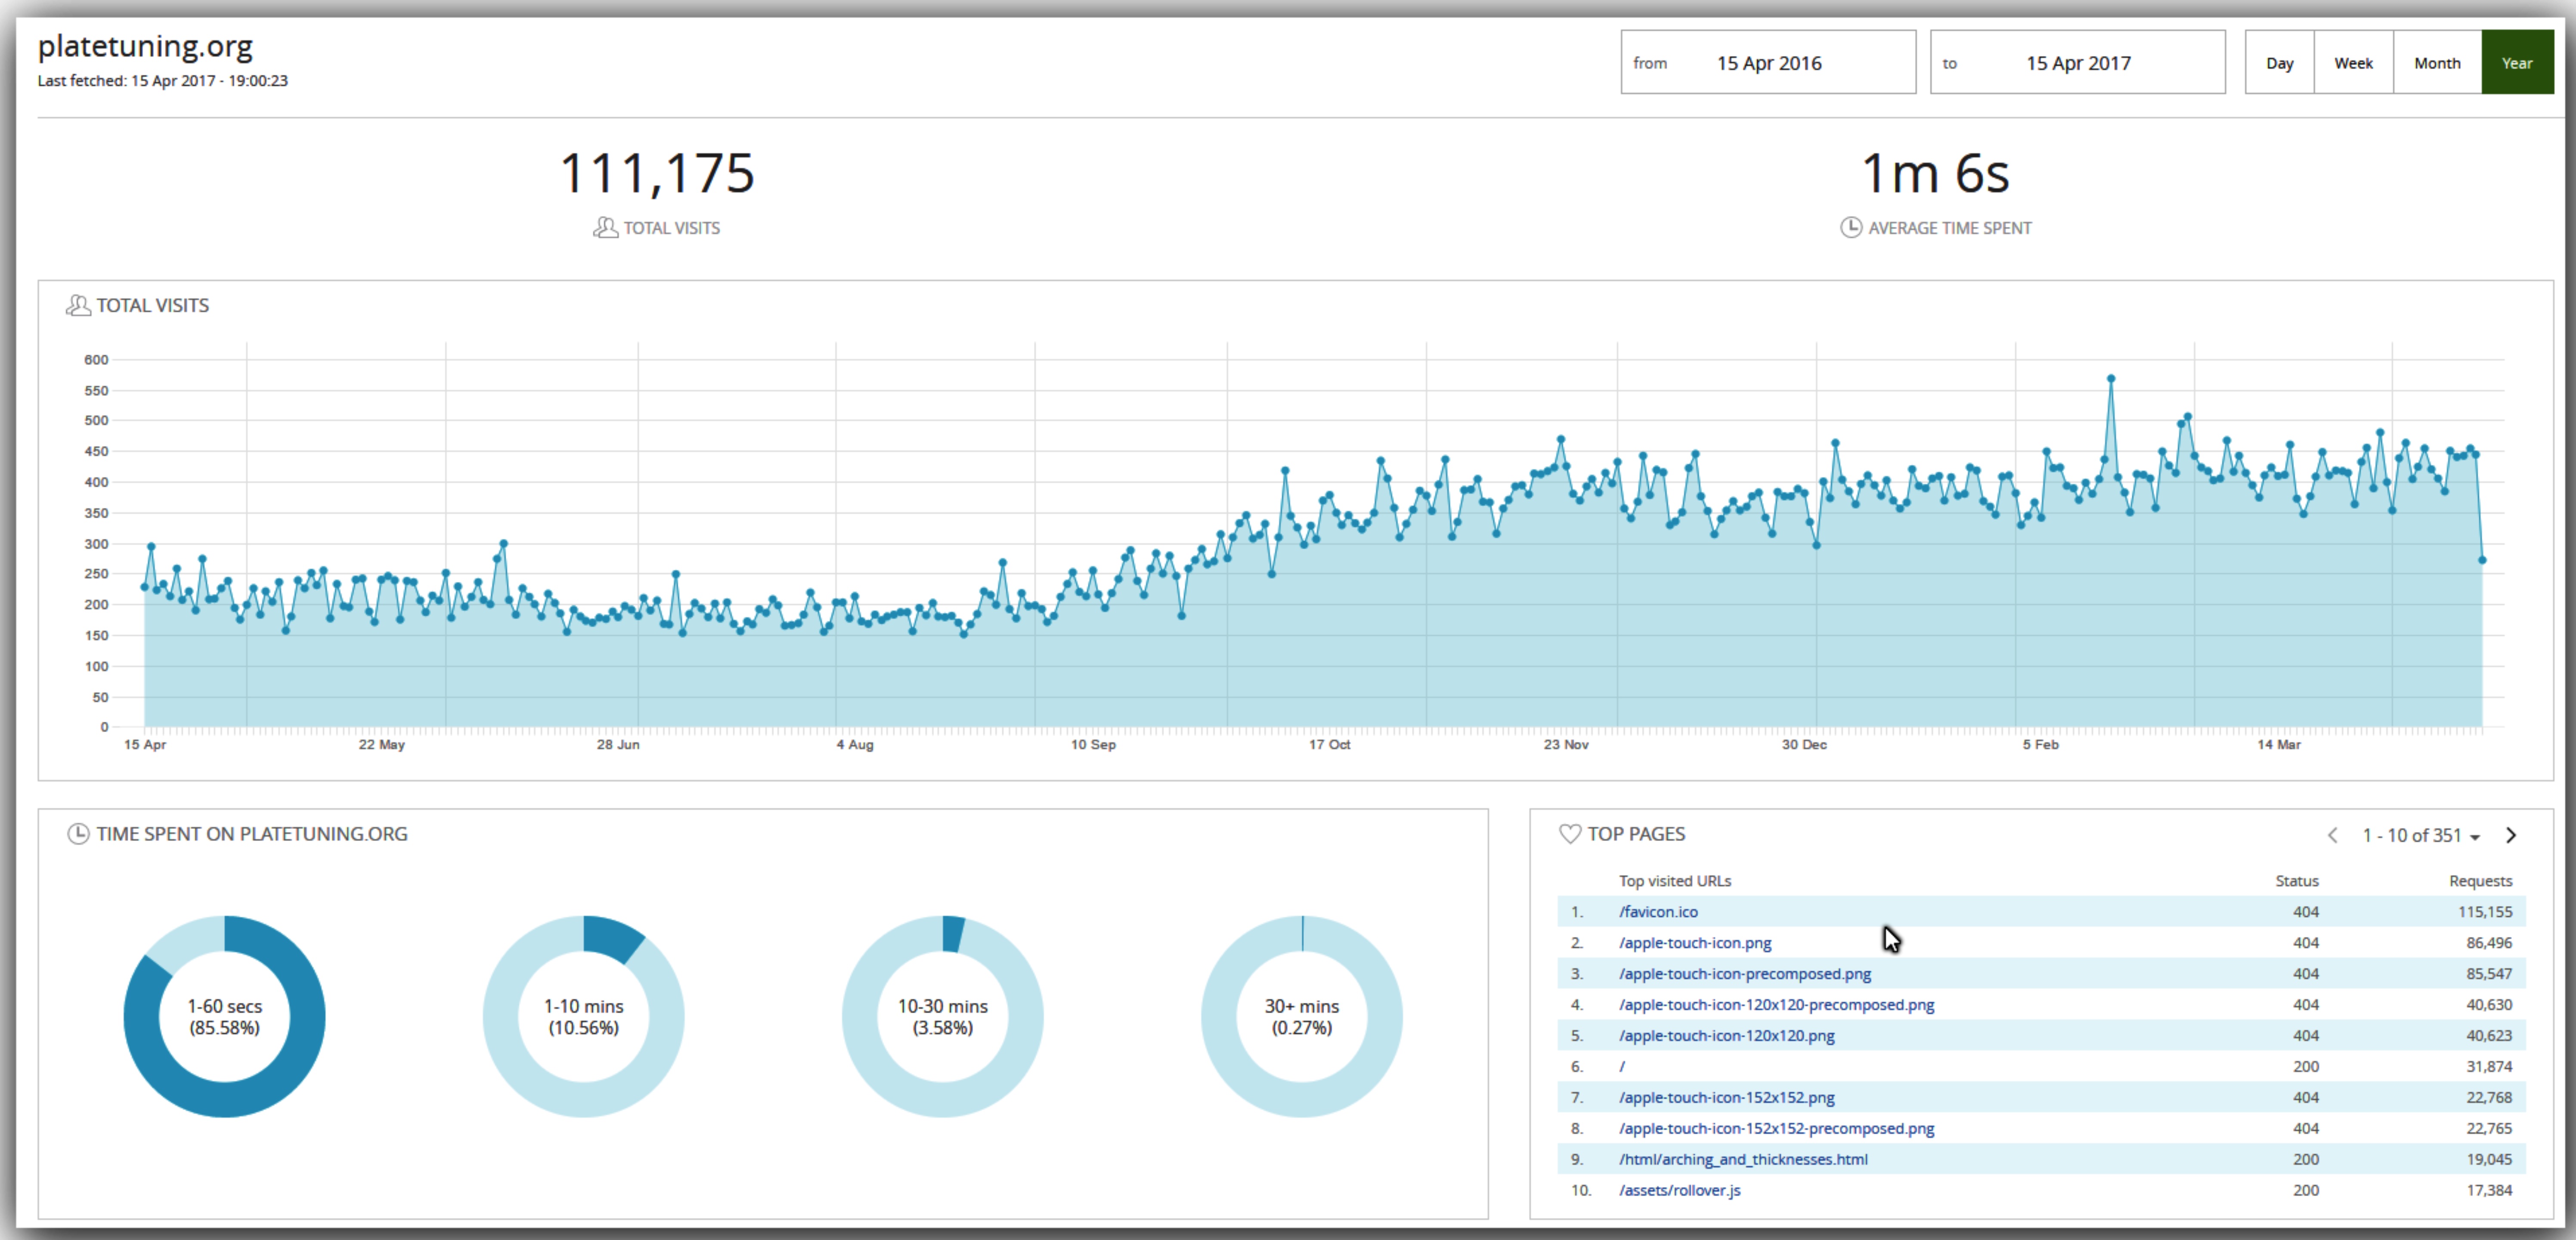This screenshot has width=2576, height=1240.
Task: Open the 1 - 10 of 351 pagination dropdown
Action: [2421, 835]
